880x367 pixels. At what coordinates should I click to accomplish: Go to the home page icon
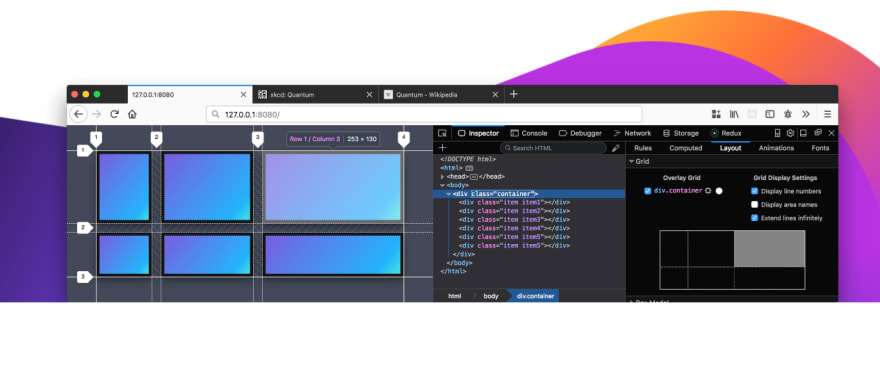(132, 114)
